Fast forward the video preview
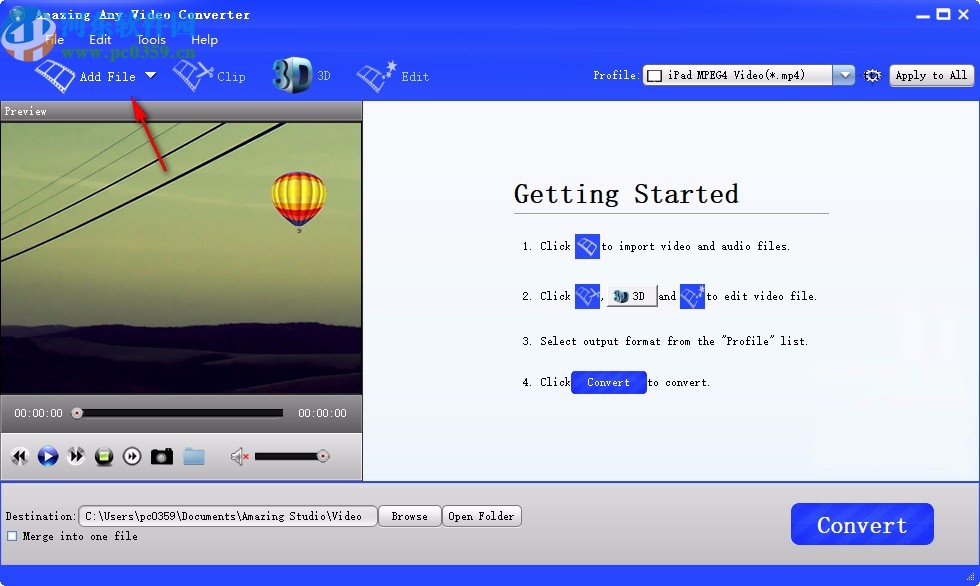Screen dimensions: 980x586 [76, 456]
